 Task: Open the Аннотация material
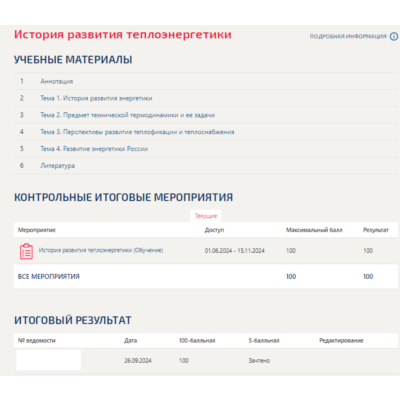click(x=57, y=81)
